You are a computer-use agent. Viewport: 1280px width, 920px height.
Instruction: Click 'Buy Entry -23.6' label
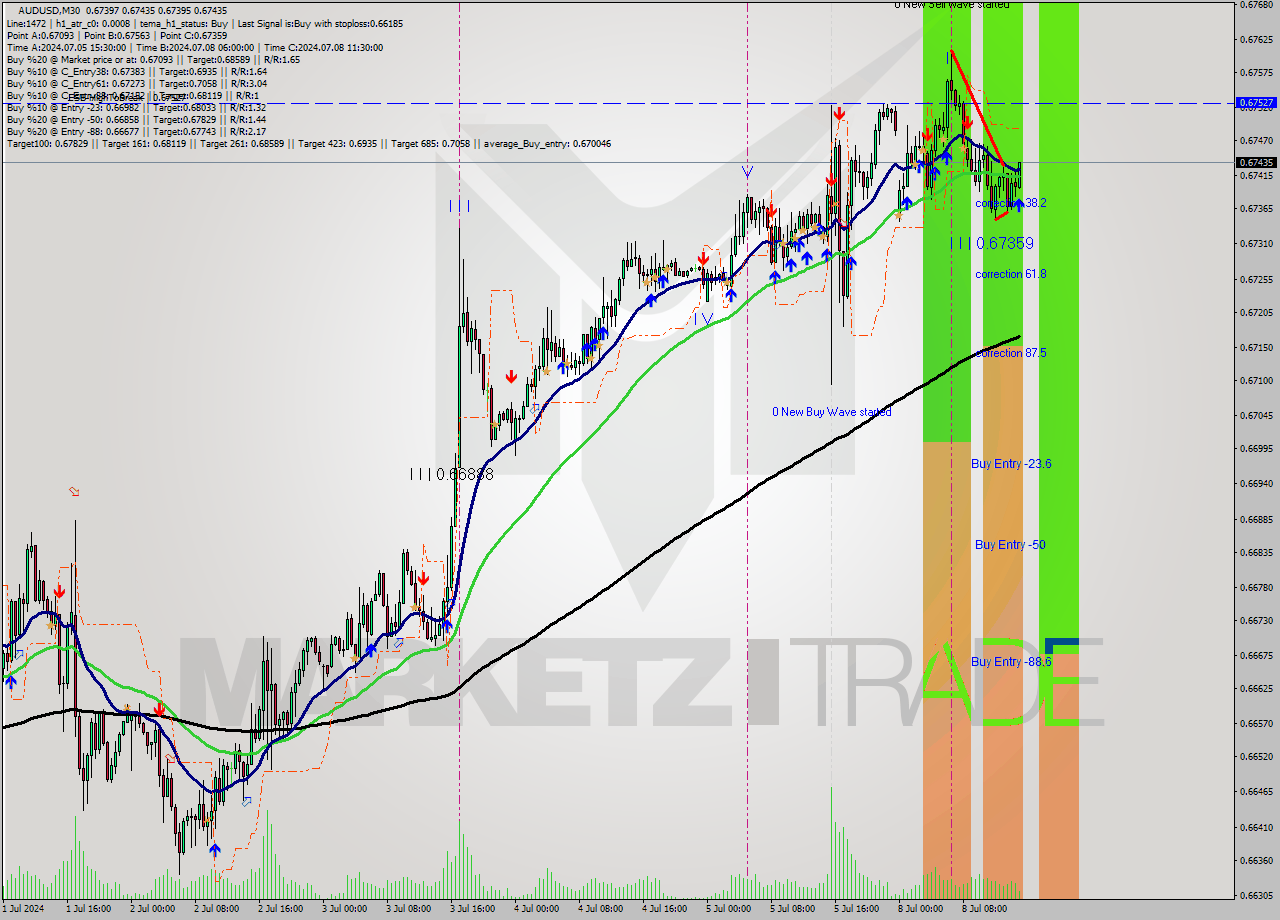[1011, 464]
